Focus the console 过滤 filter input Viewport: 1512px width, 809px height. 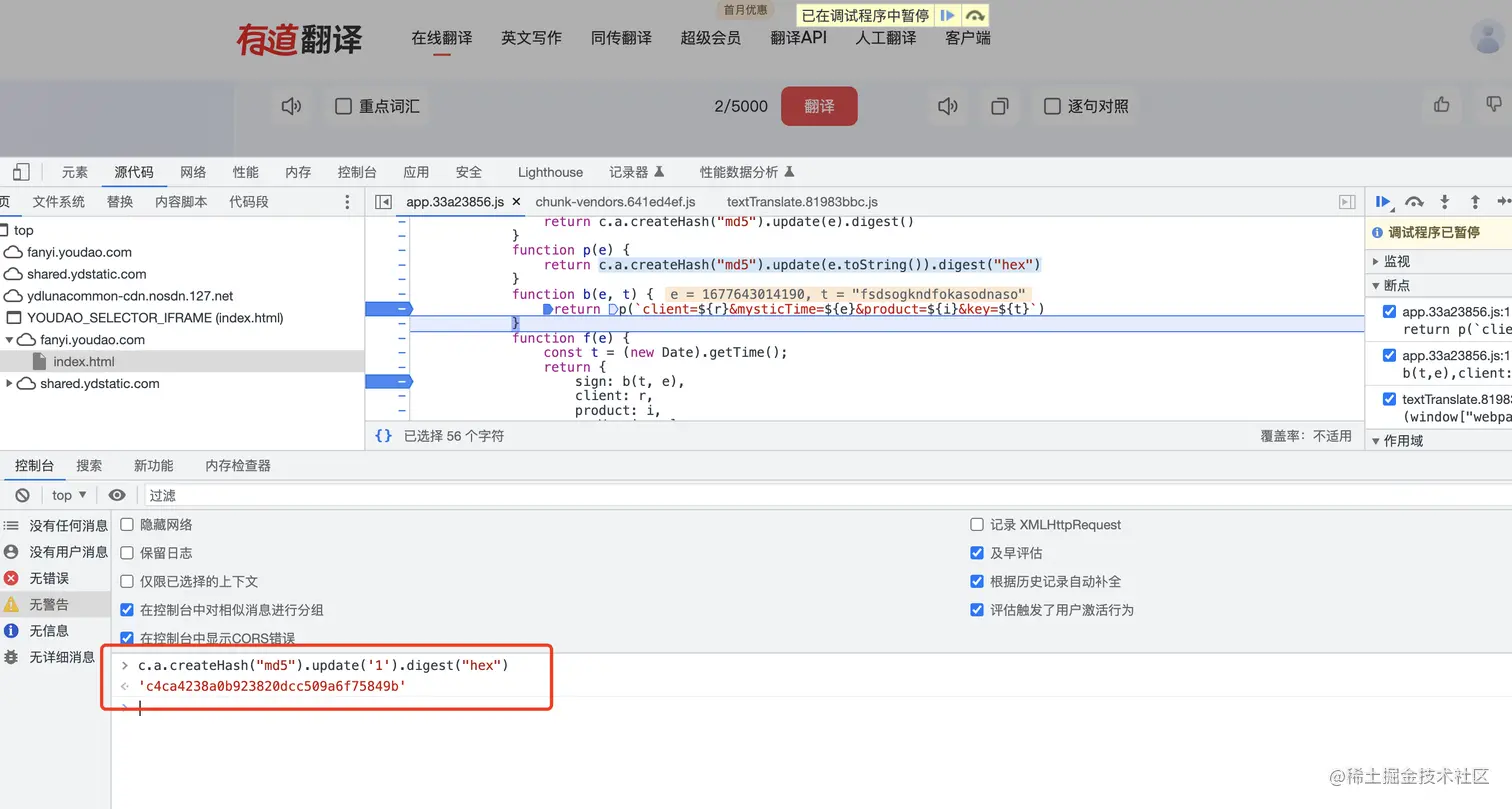[826, 495]
